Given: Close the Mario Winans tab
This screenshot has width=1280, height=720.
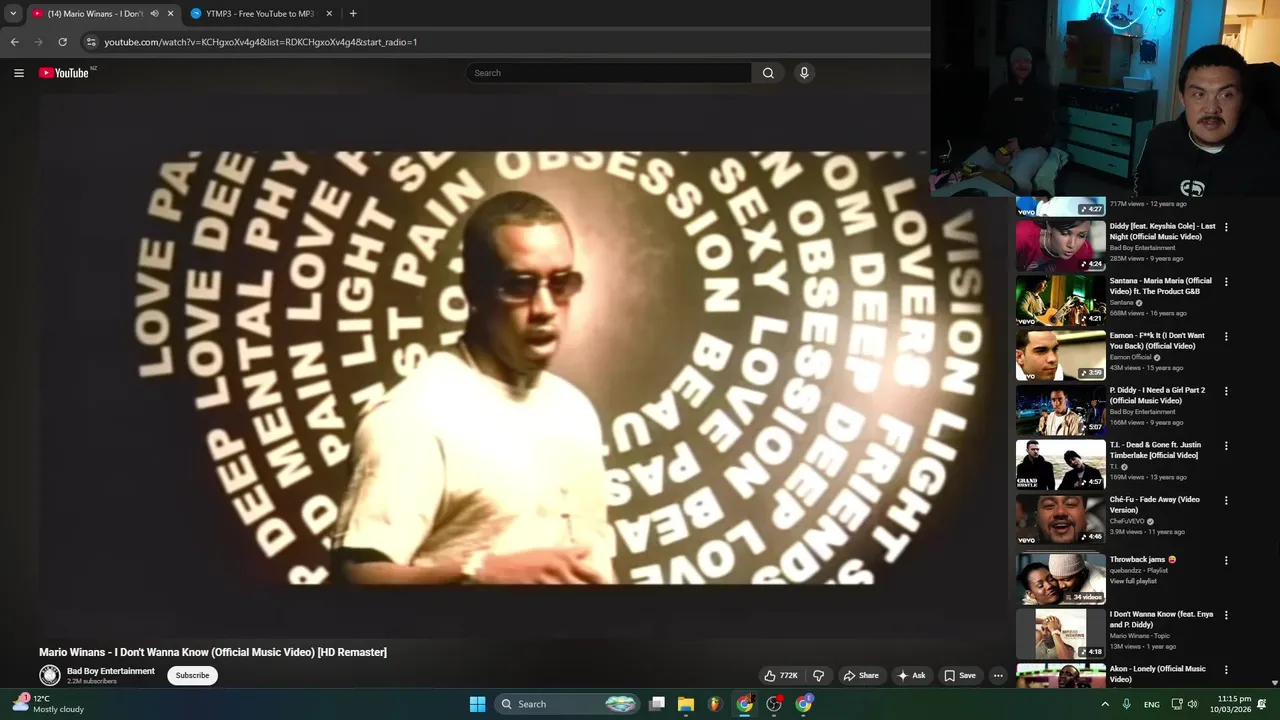Looking at the screenshot, I should pyautogui.click(x=170, y=14).
